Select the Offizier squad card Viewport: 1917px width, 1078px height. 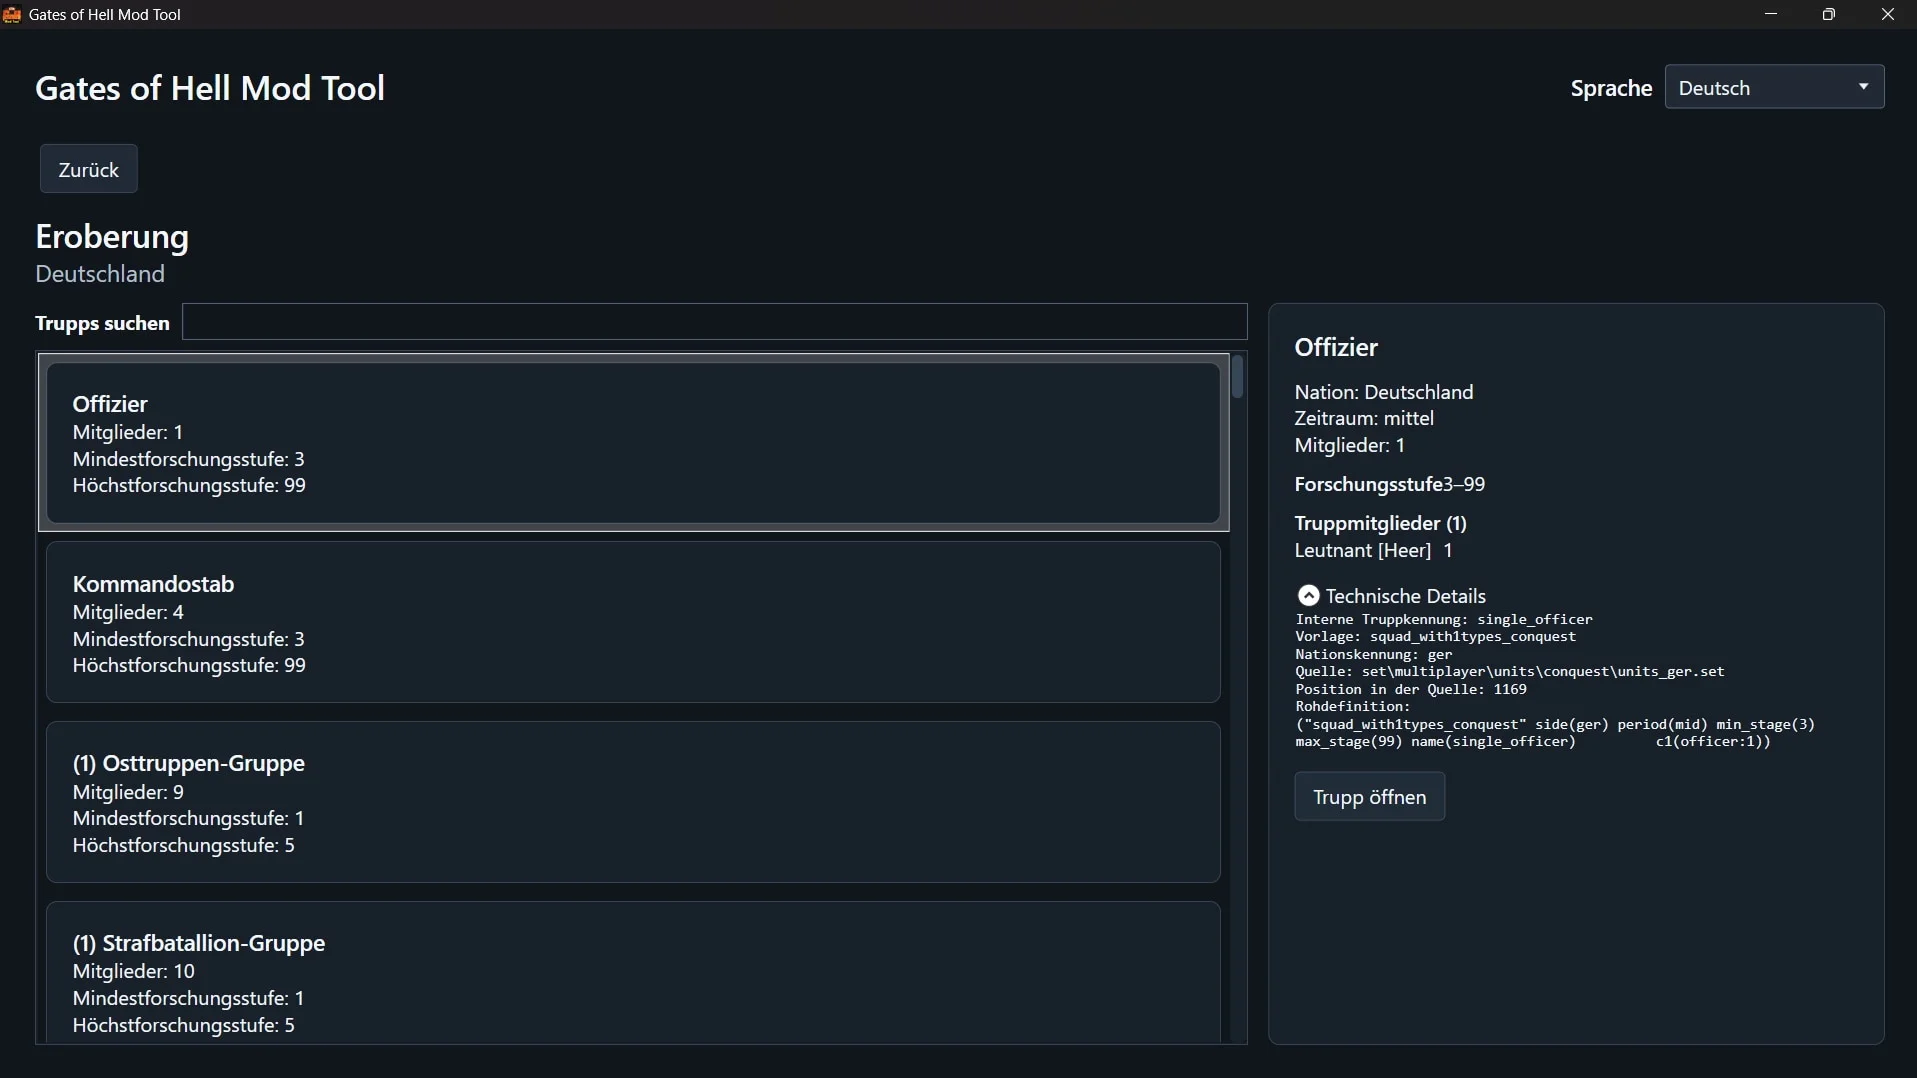[x=633, y=443]
